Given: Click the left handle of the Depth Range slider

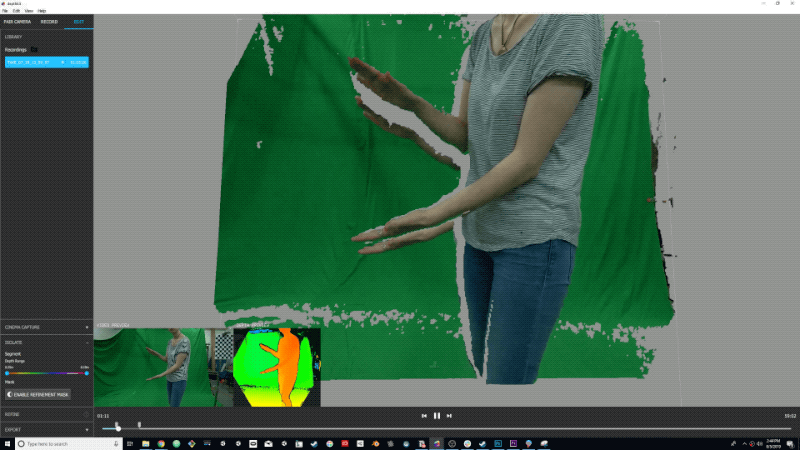Looking at the screenshot, I should coord(7,373).
